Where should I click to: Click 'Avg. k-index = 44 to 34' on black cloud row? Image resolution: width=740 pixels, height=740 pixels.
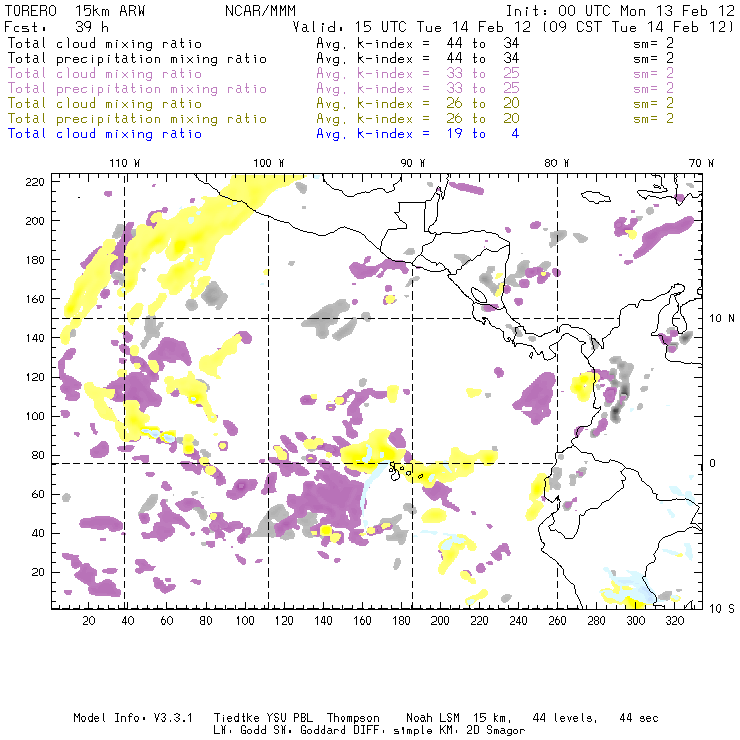click(418, 43)
